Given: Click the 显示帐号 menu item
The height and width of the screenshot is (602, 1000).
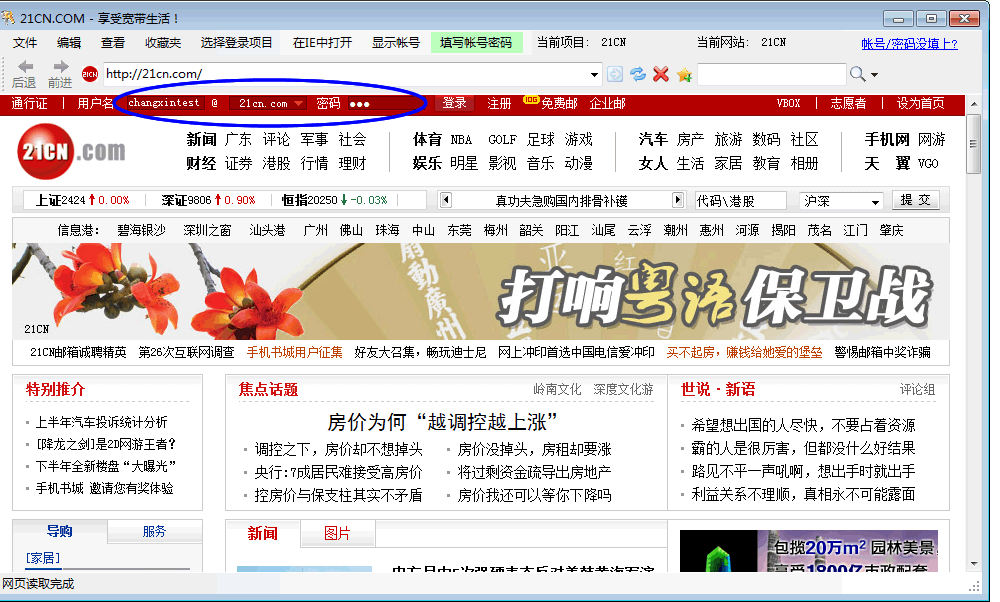Looking at the screenshot, I should (x=396, y=43).
